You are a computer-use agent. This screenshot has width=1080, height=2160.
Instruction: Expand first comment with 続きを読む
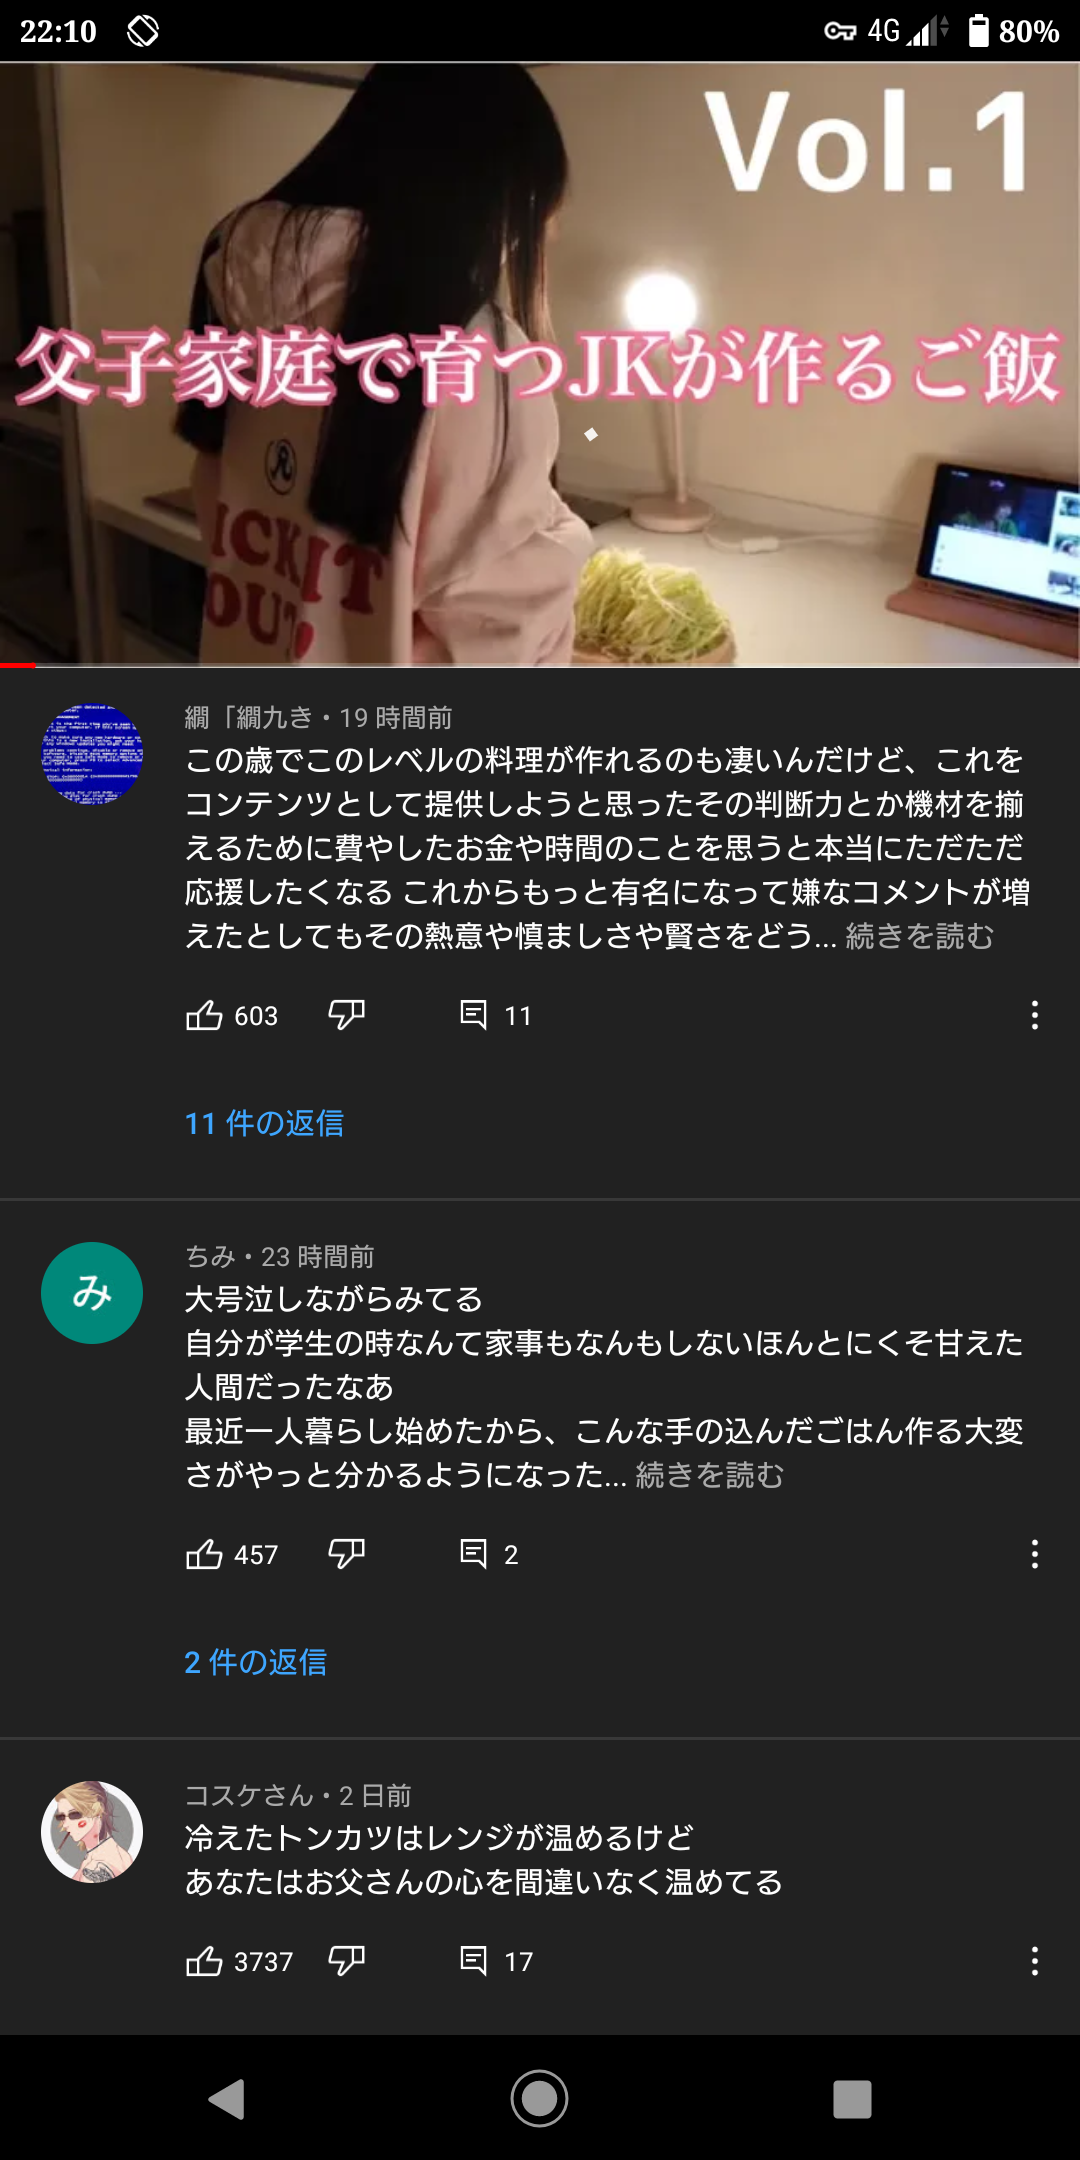click(x=920, y=936)
